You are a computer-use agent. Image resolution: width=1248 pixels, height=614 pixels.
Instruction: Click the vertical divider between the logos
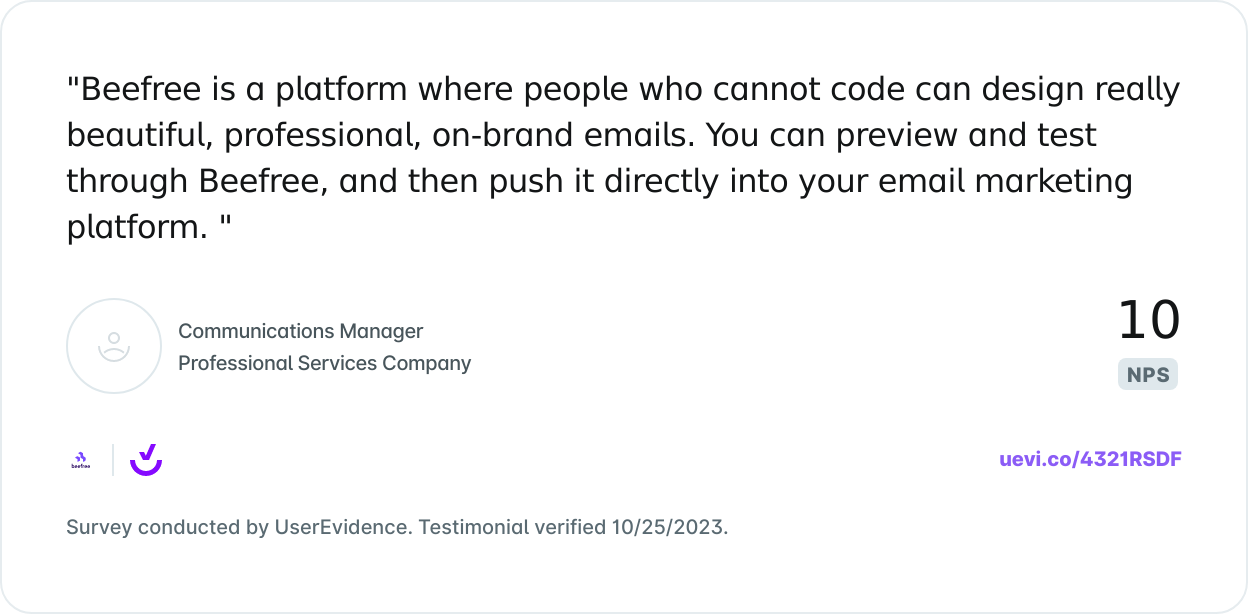click(113, 460)
